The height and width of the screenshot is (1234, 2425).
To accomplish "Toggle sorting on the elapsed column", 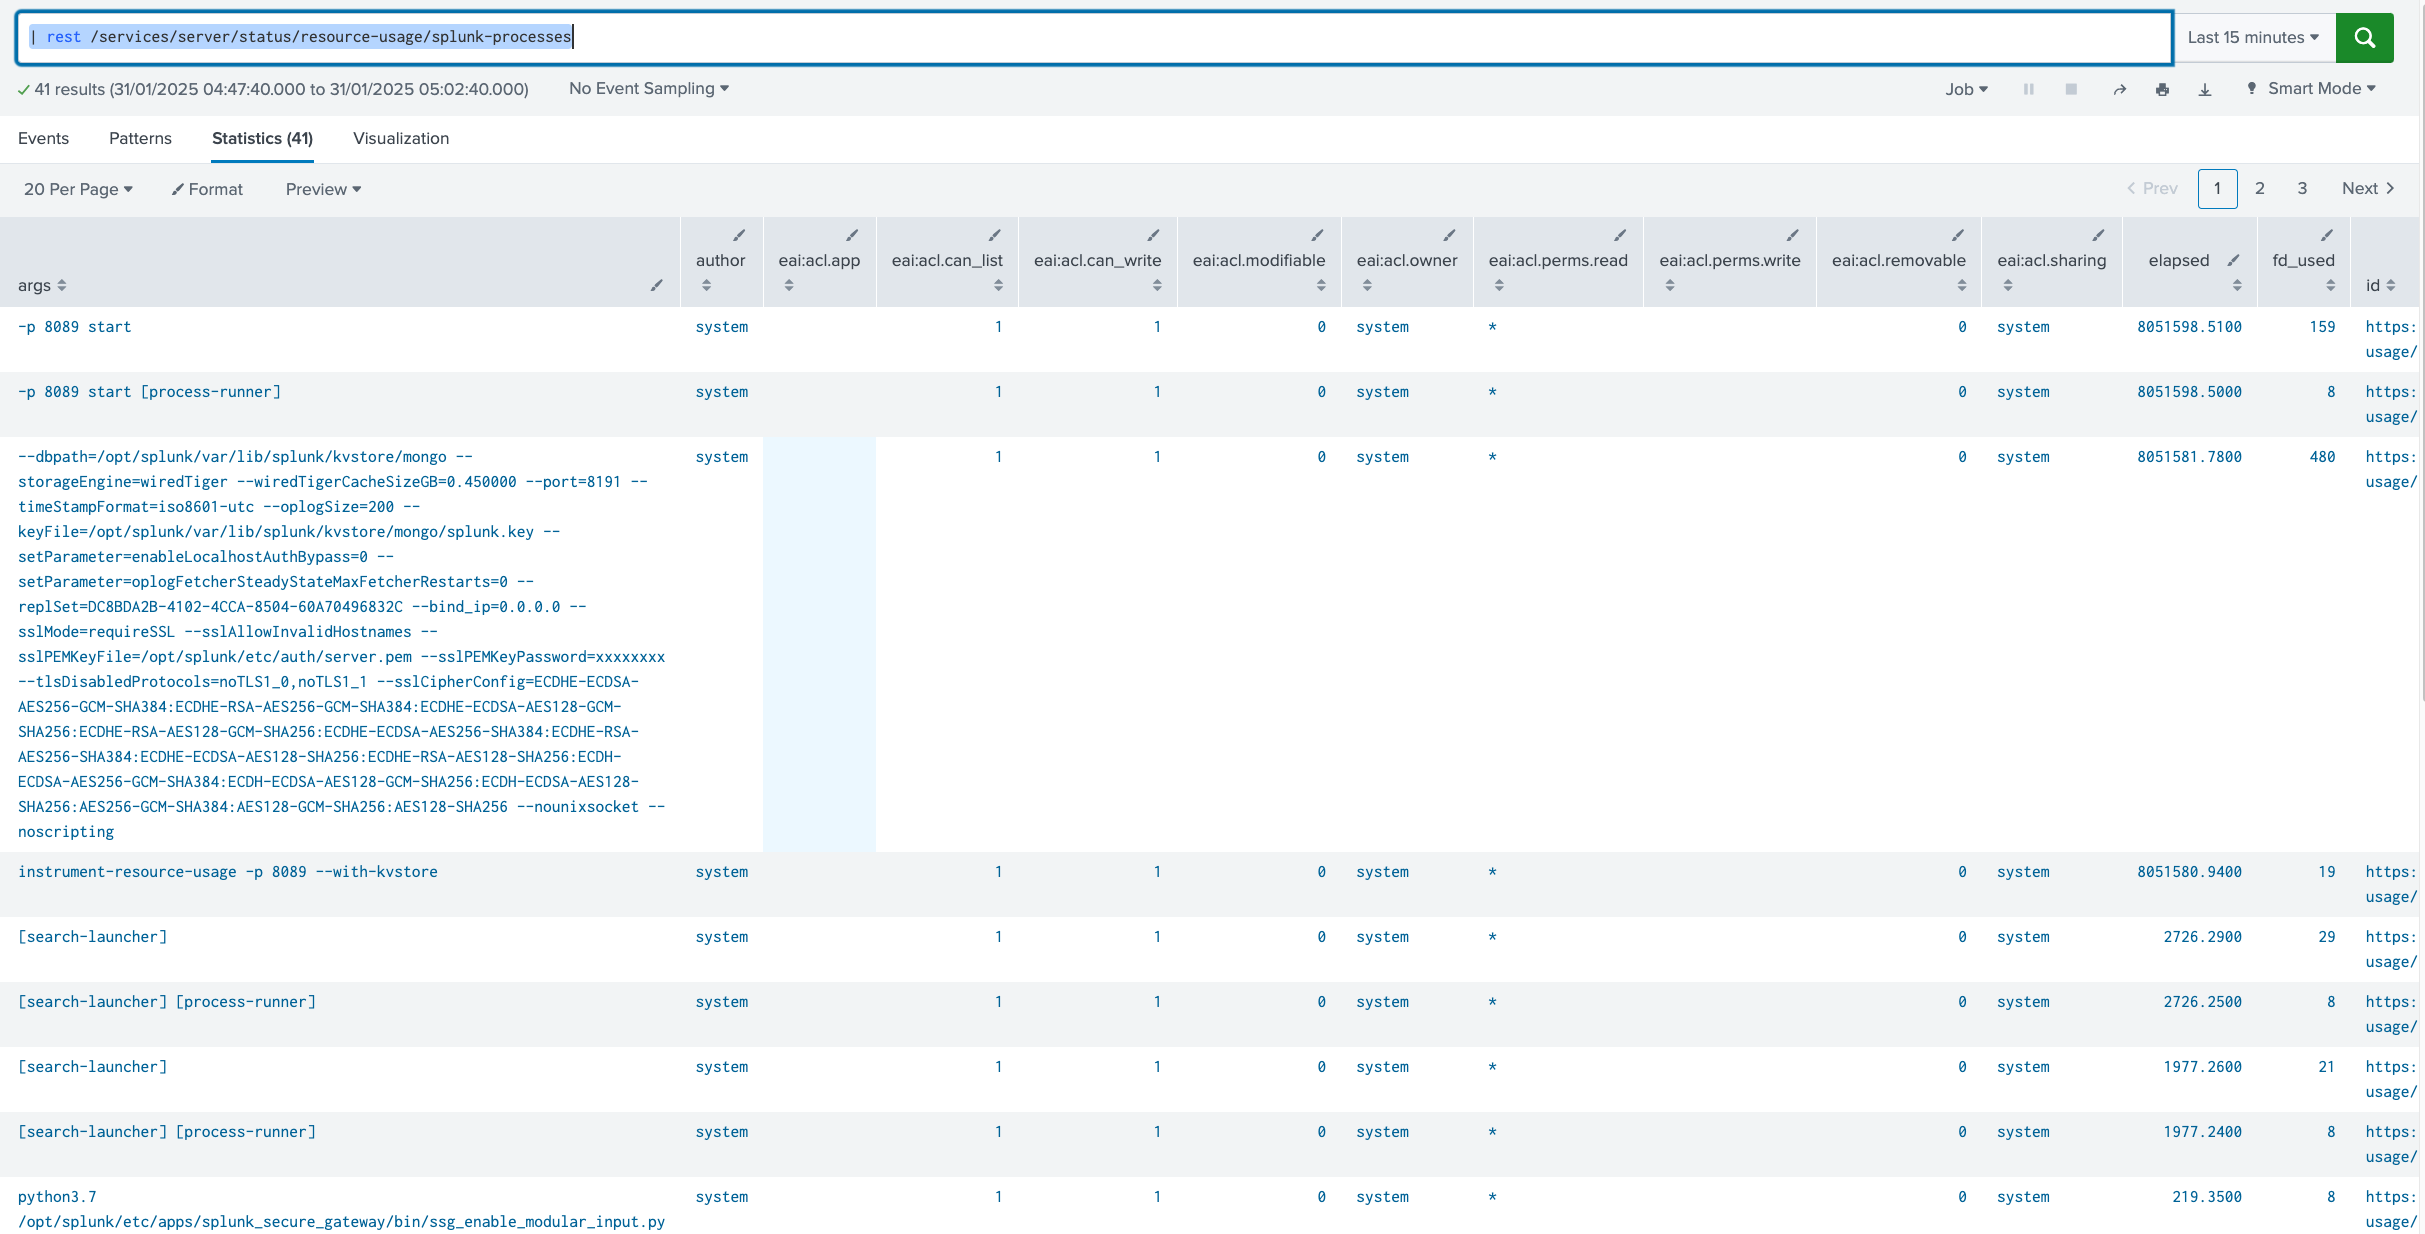I will [2236, 285].
